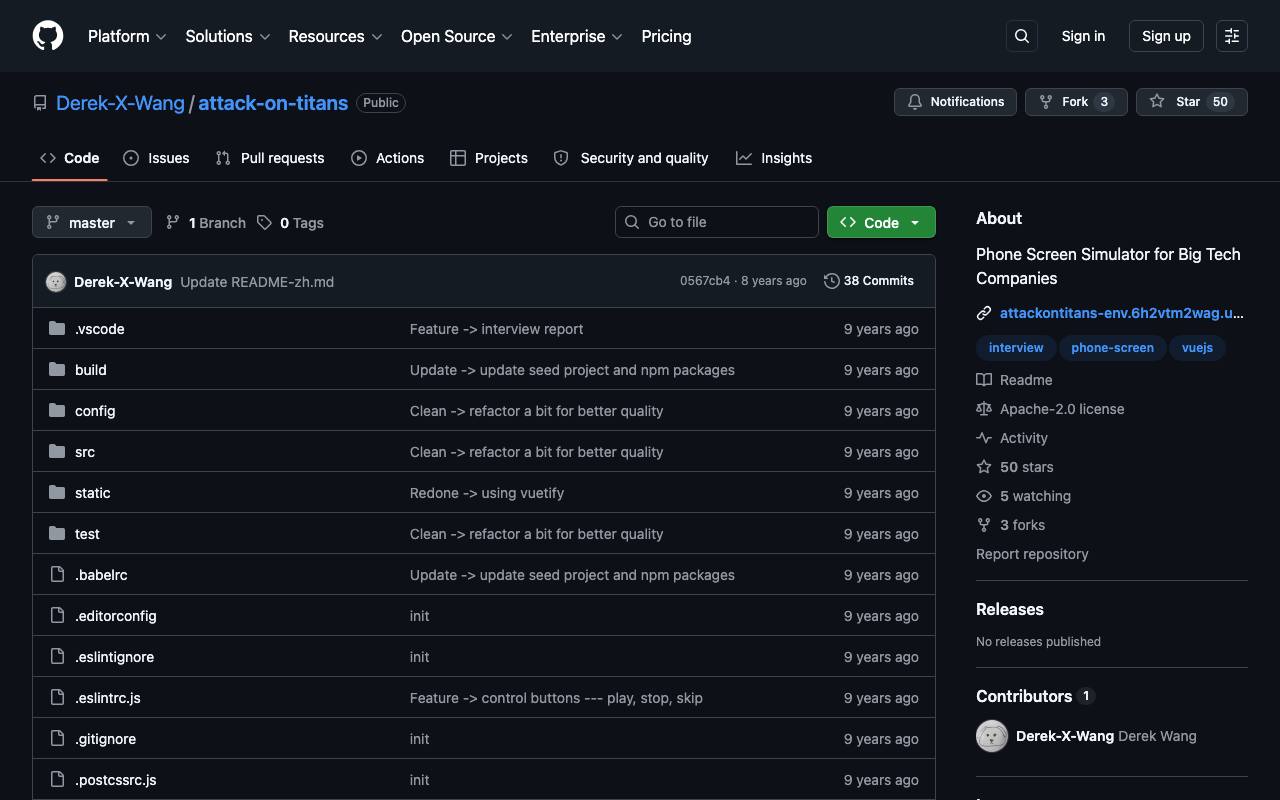
Task: Expand the Solutions menu
Action: (x=228, y=36)
